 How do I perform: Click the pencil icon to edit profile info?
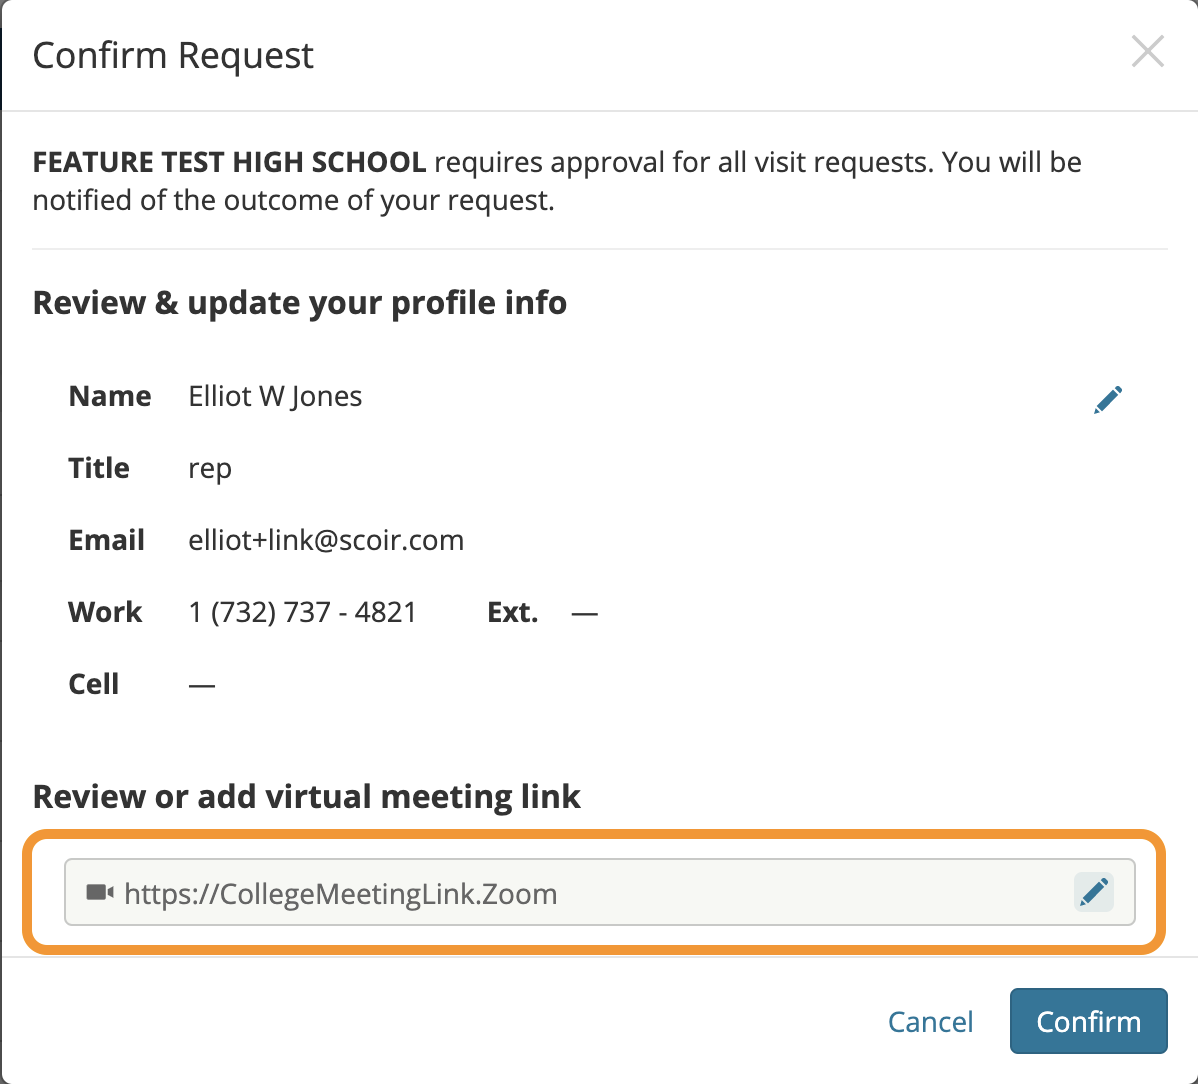point(1108,400)
